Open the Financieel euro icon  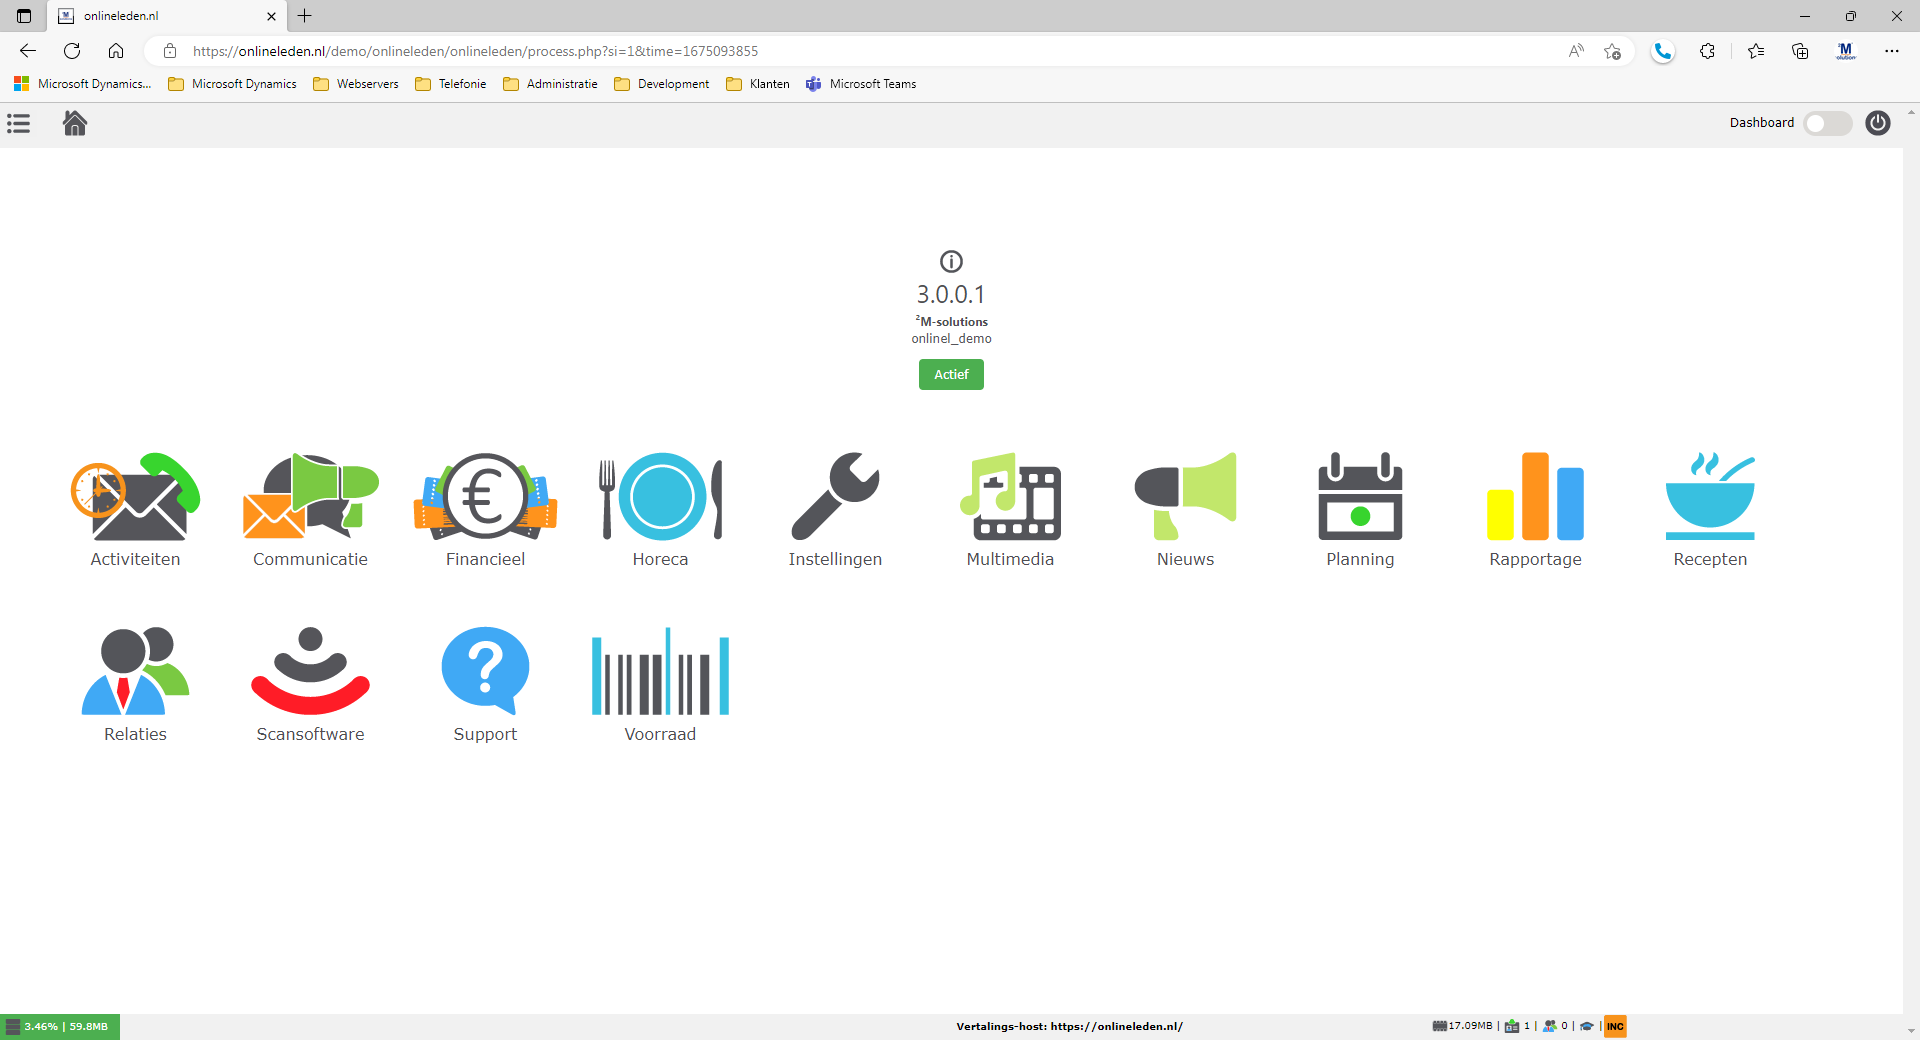click(x=485, y=497)
